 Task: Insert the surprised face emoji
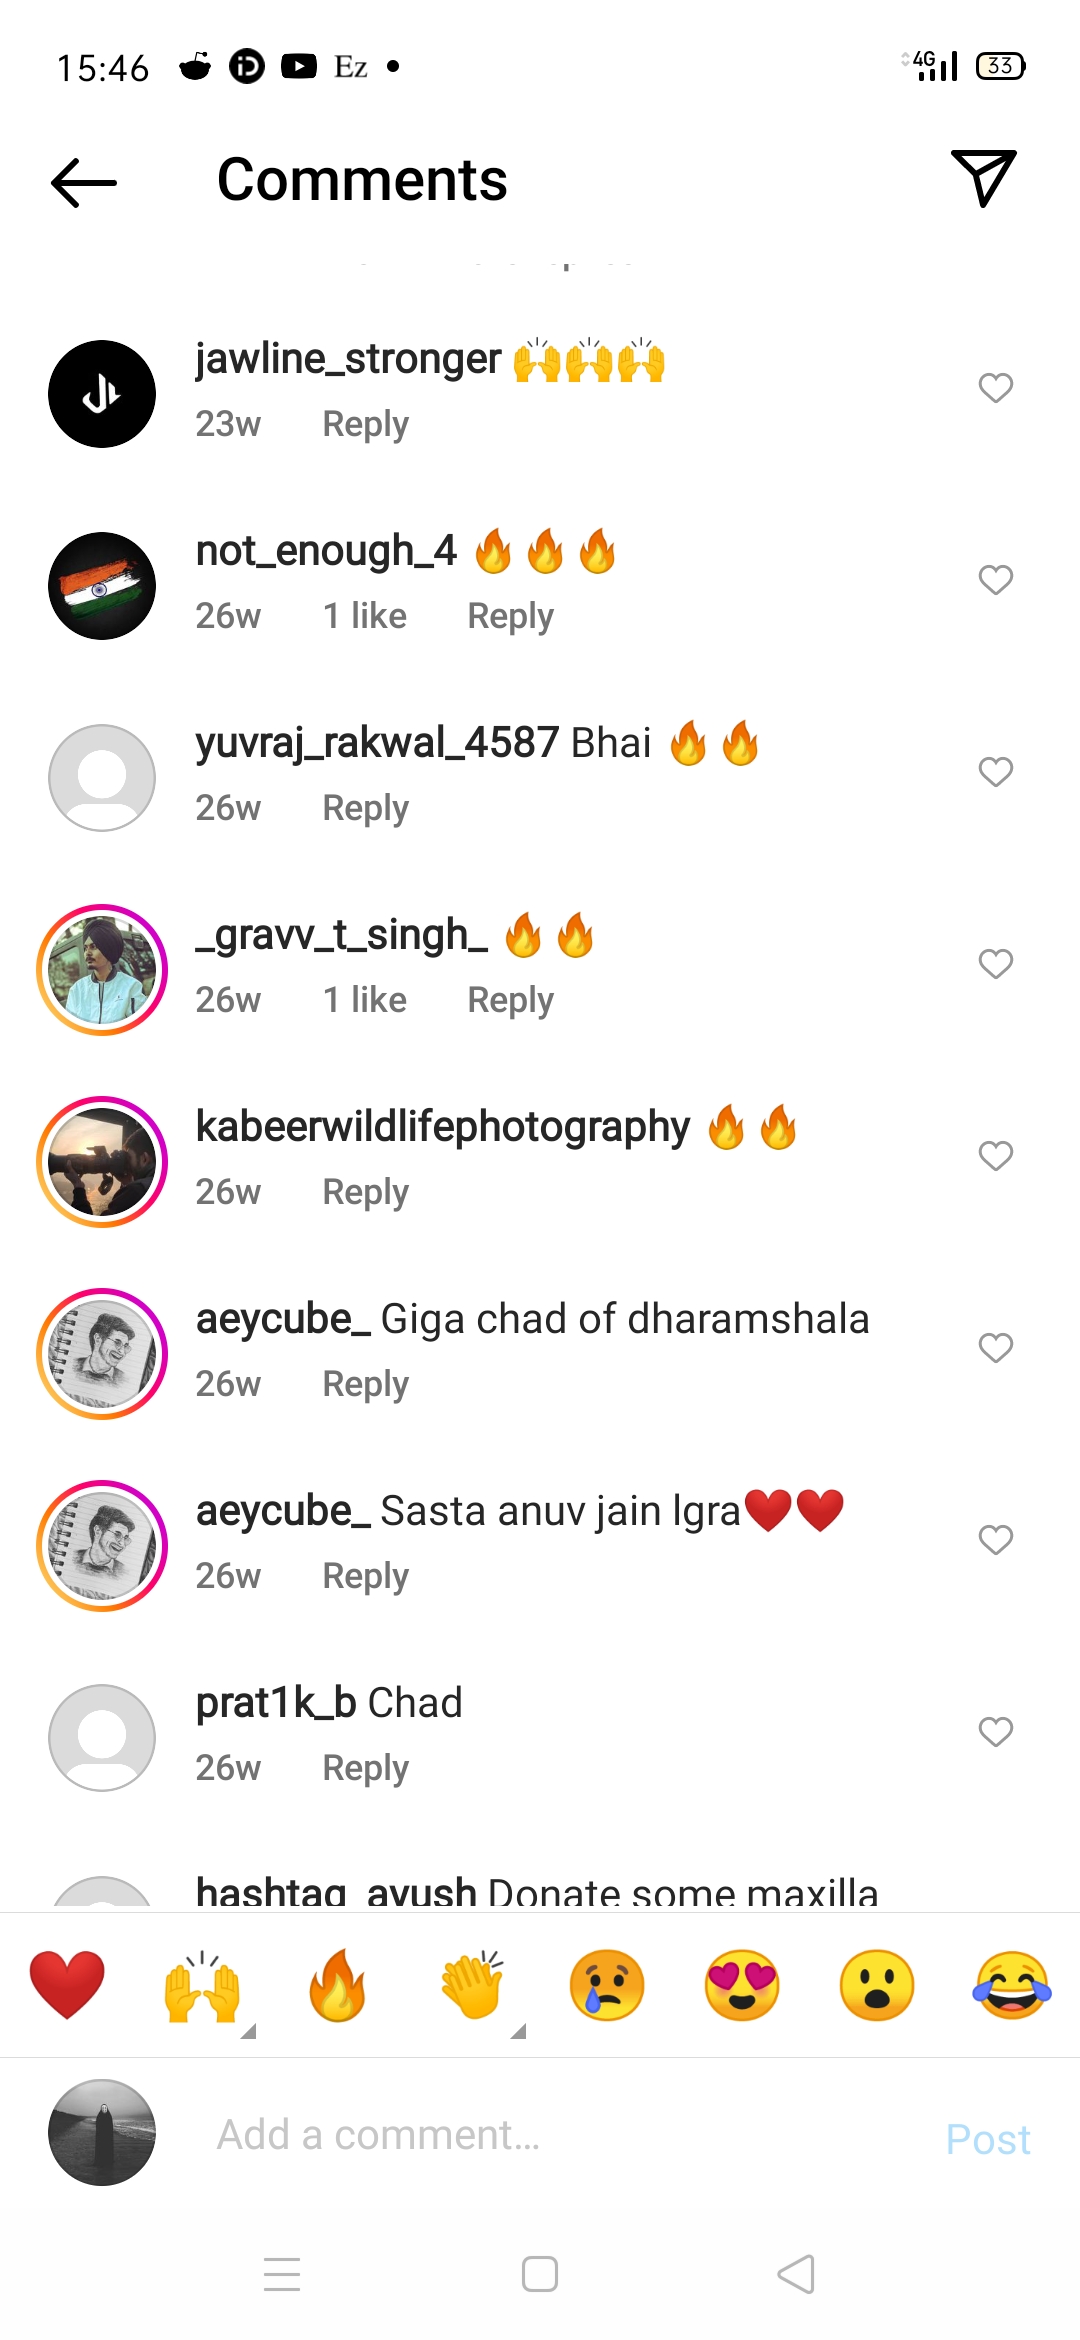coord(877,1985)
